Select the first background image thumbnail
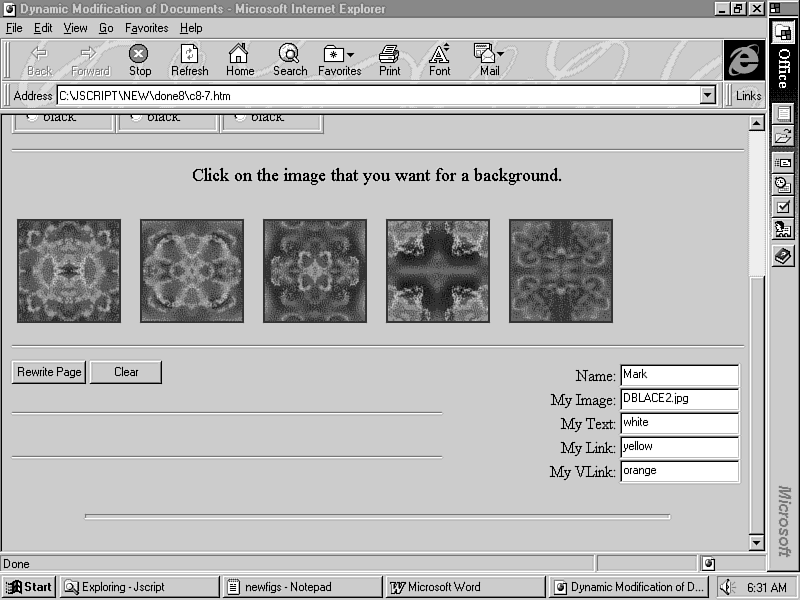Image resolution: width=800 pixels, height=600 pixels. 69,271
